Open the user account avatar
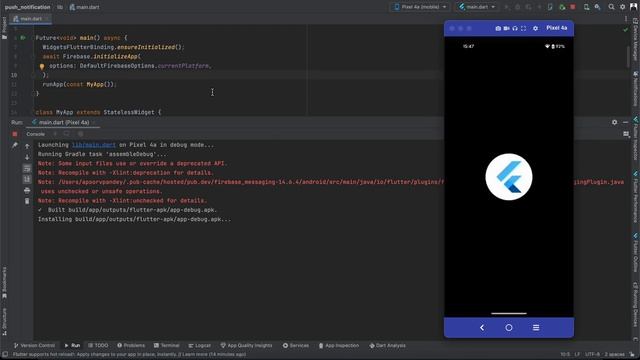The image size is (640, 360). pos(633,7)
